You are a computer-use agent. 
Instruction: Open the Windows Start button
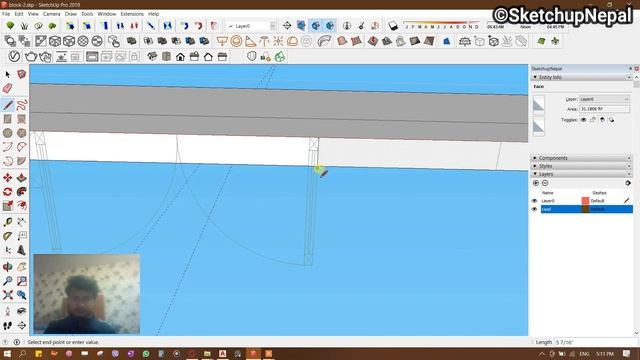7,353
